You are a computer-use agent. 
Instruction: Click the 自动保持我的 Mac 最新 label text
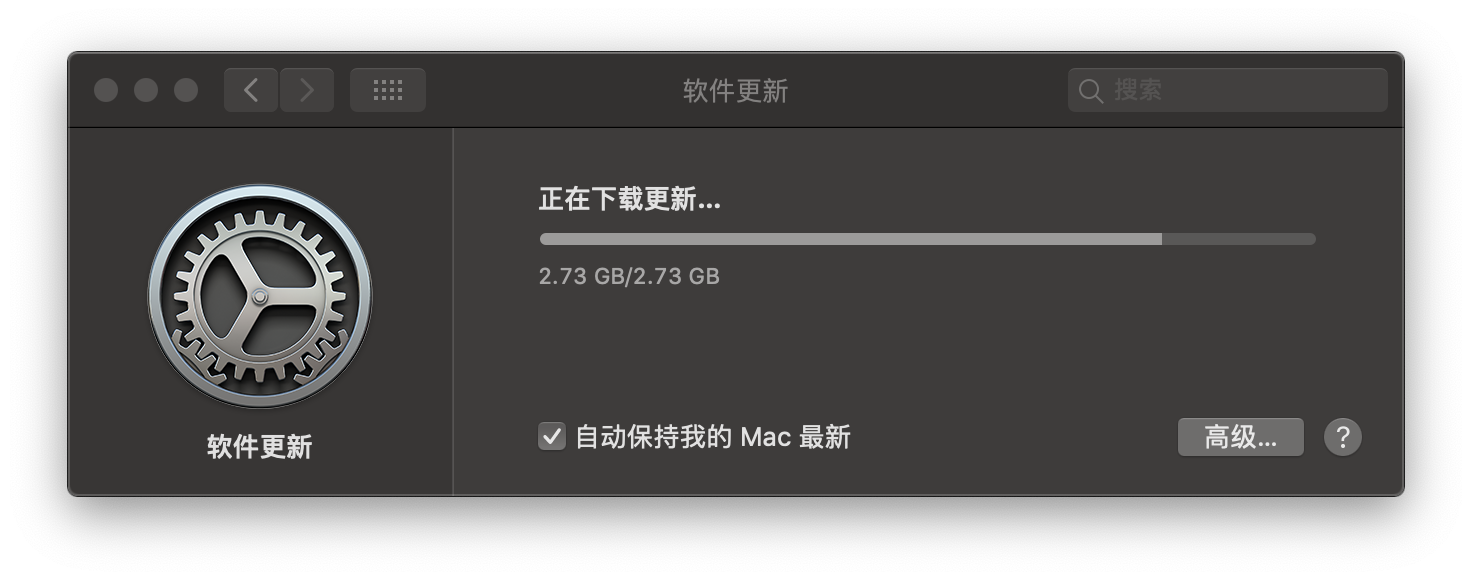pyautogui.click(x=713, y=437)
